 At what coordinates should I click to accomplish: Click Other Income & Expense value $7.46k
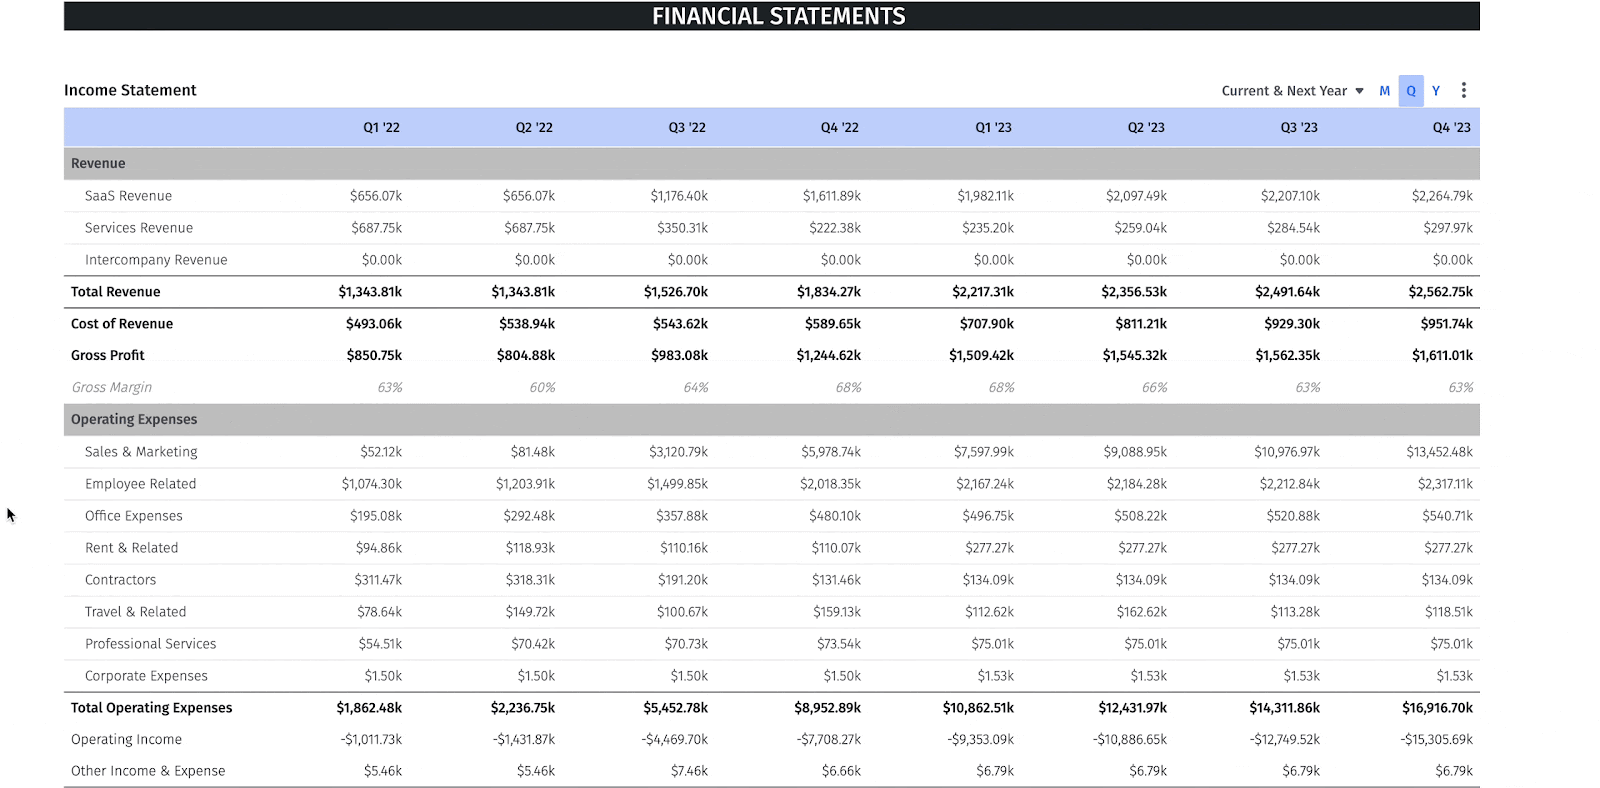click(x=689, y=771)
